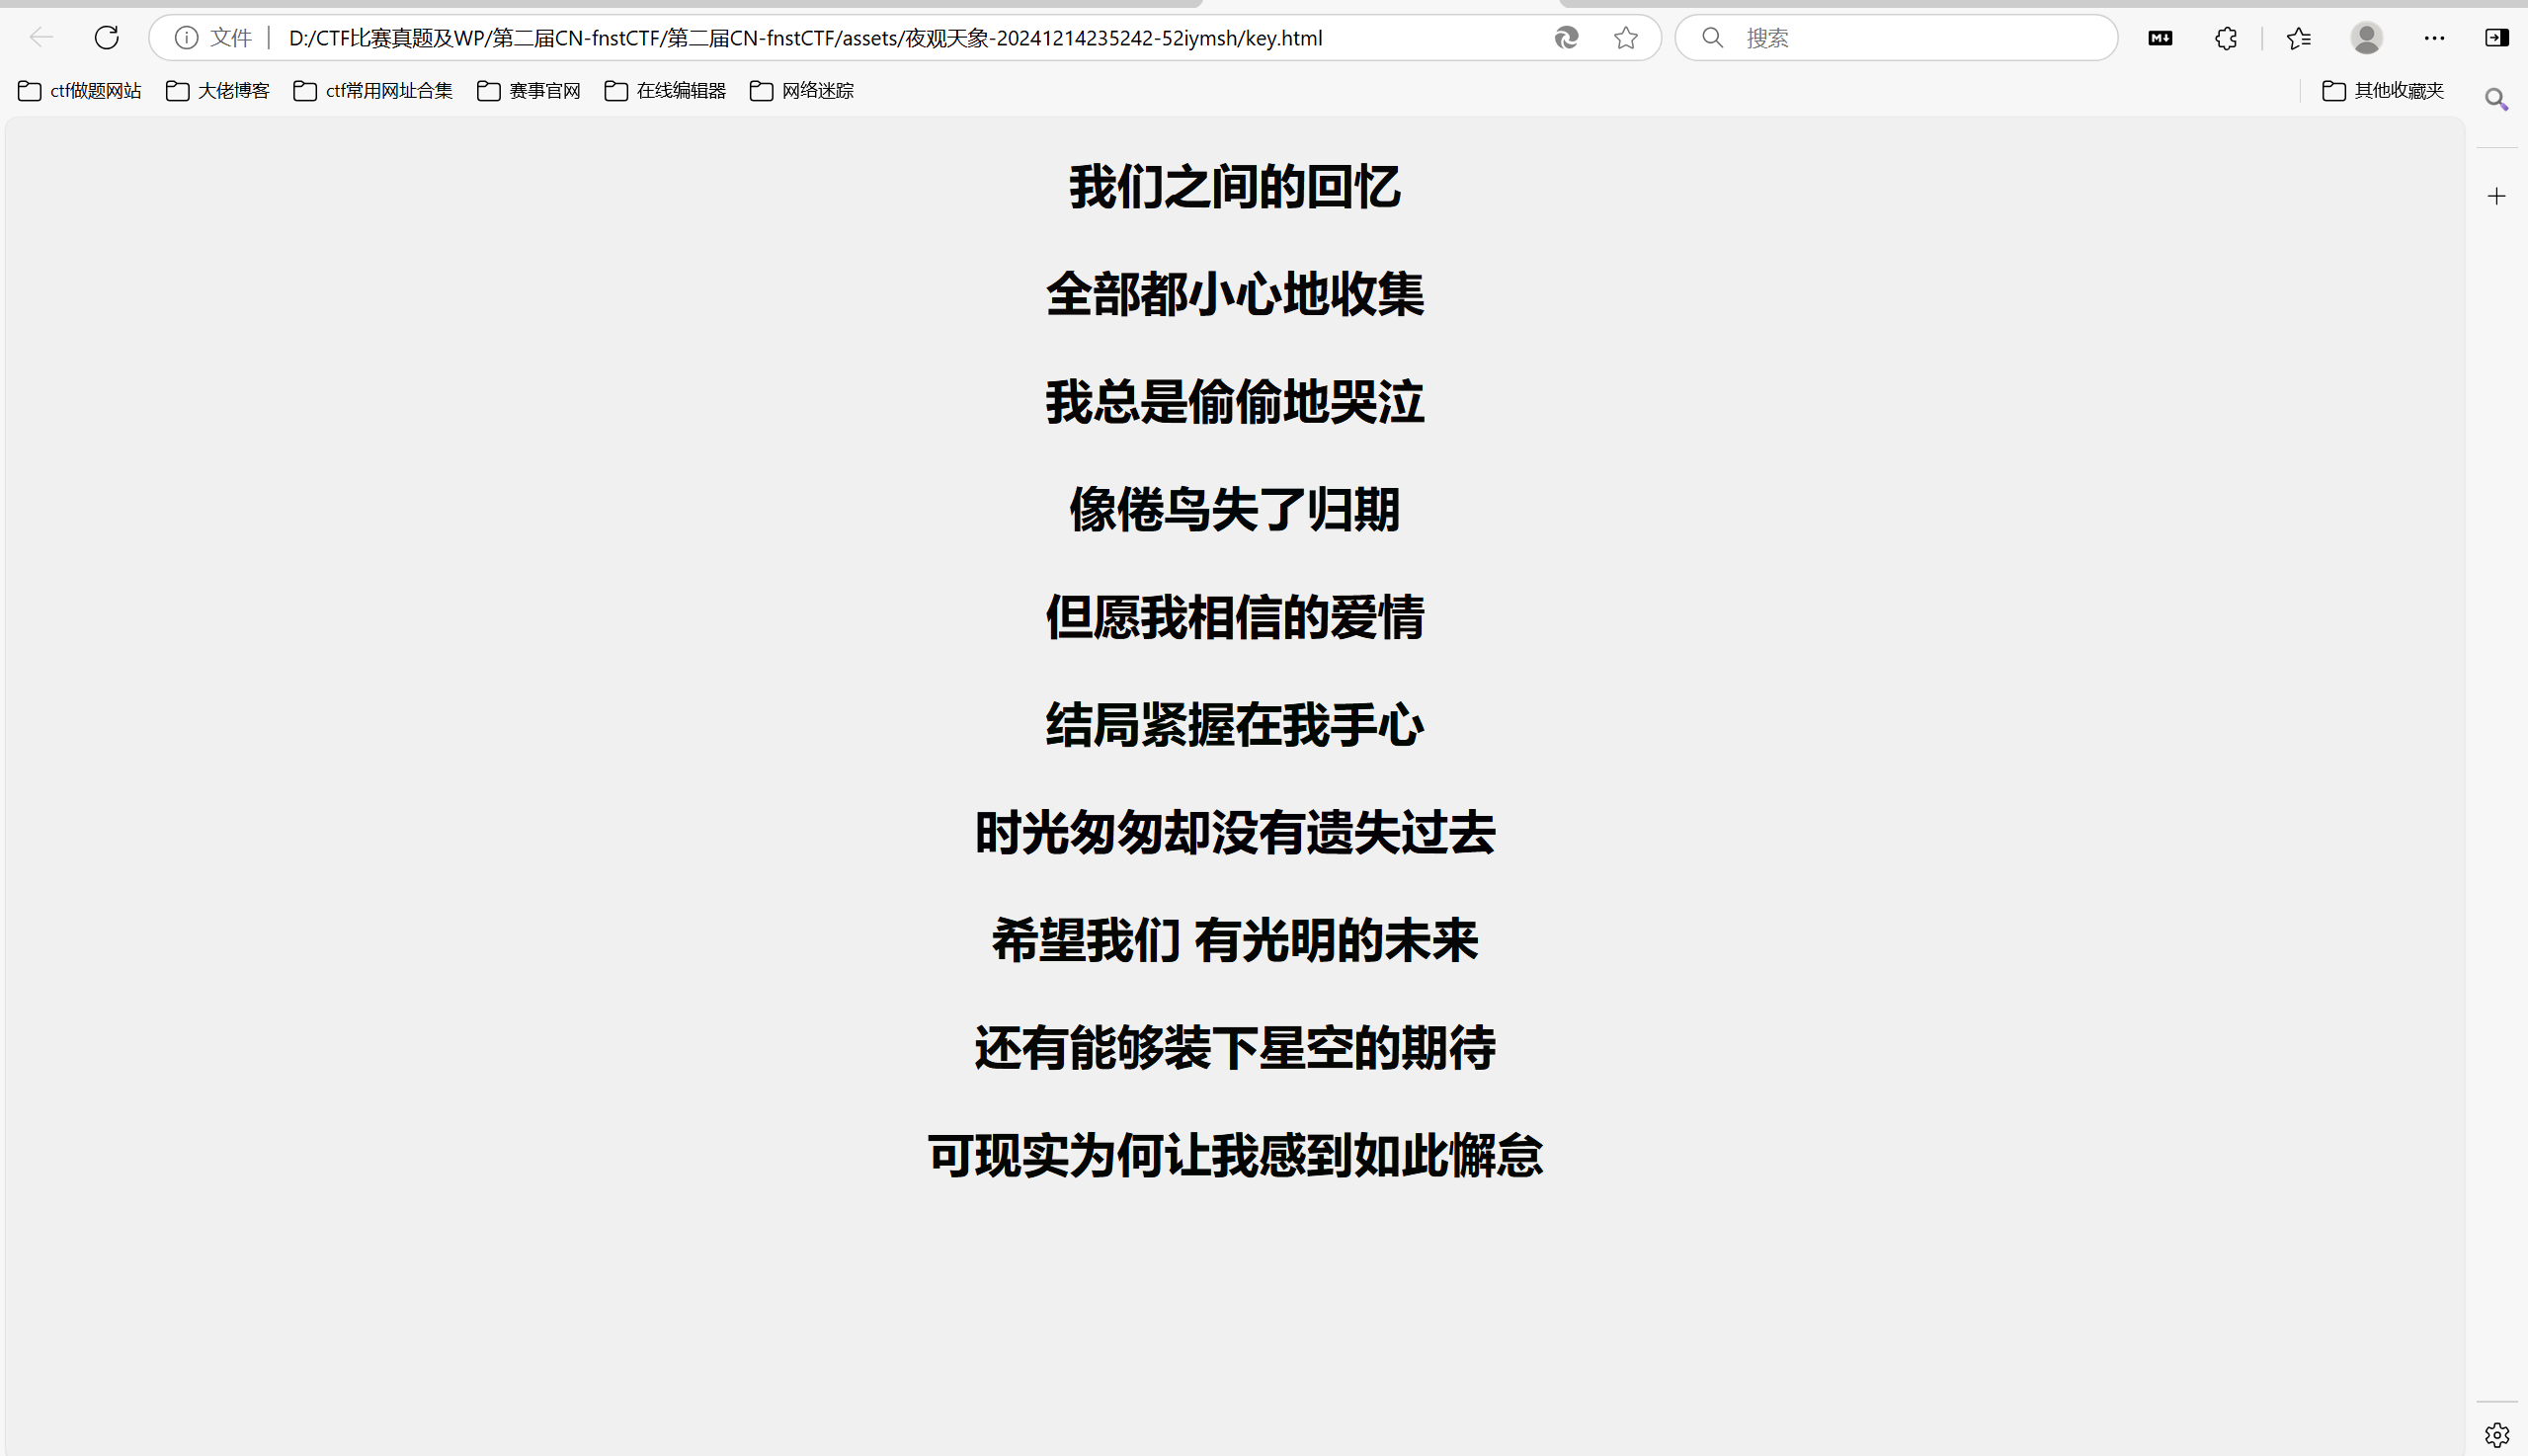Open the ctf常用网址合集 bookmark folder
This screenshot has width=2528, height=1456.
[373, 91]
